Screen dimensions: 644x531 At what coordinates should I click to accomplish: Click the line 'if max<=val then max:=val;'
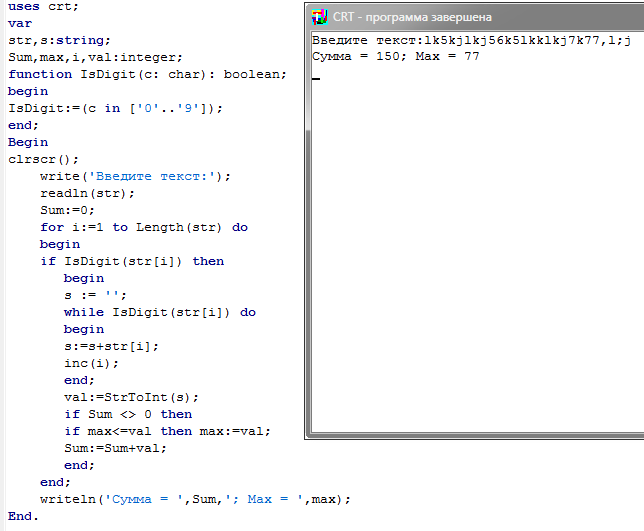[167, 432]
